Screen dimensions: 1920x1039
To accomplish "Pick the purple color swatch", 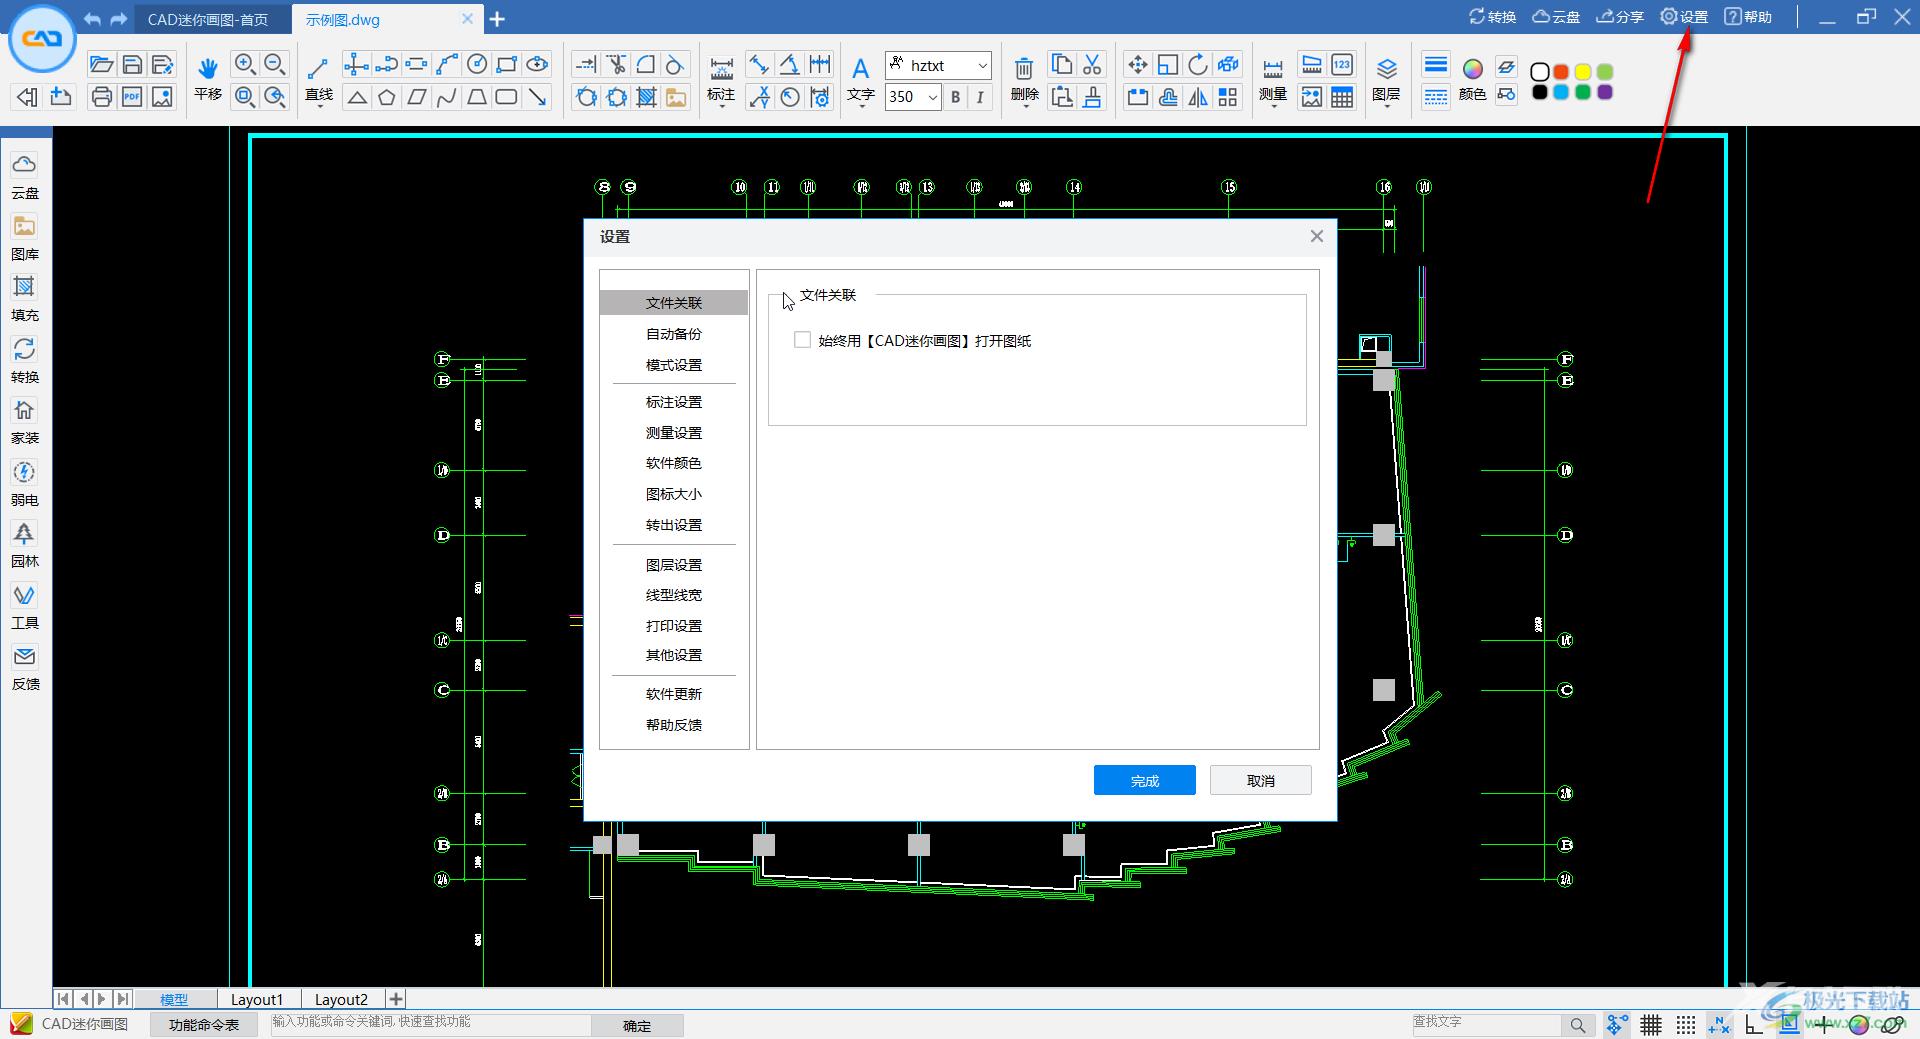I will click(x=1605, y=92).
